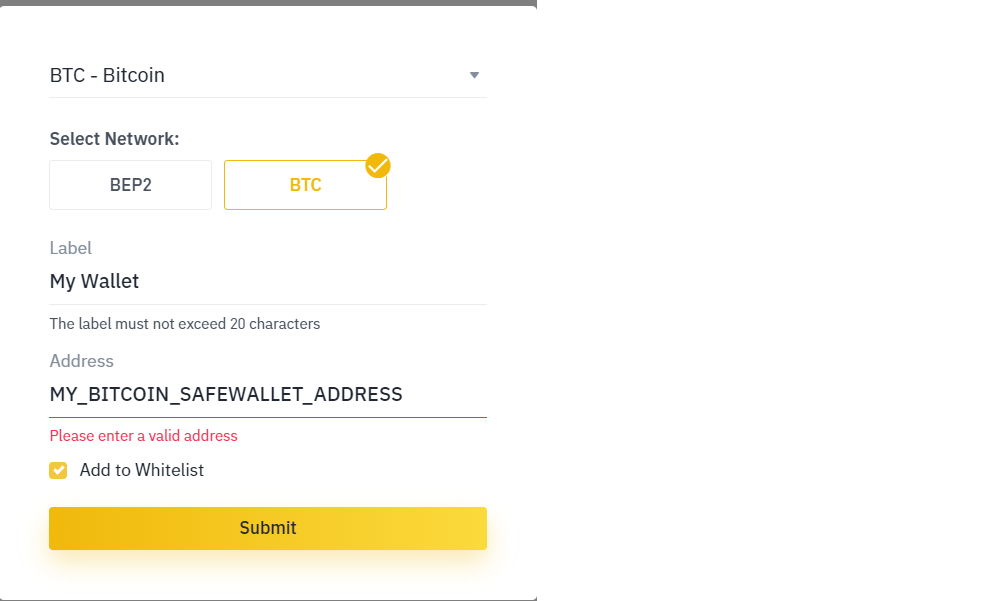
Task: Click the BTC - Bitcoin selected text
Action: [x=107, y=75]
